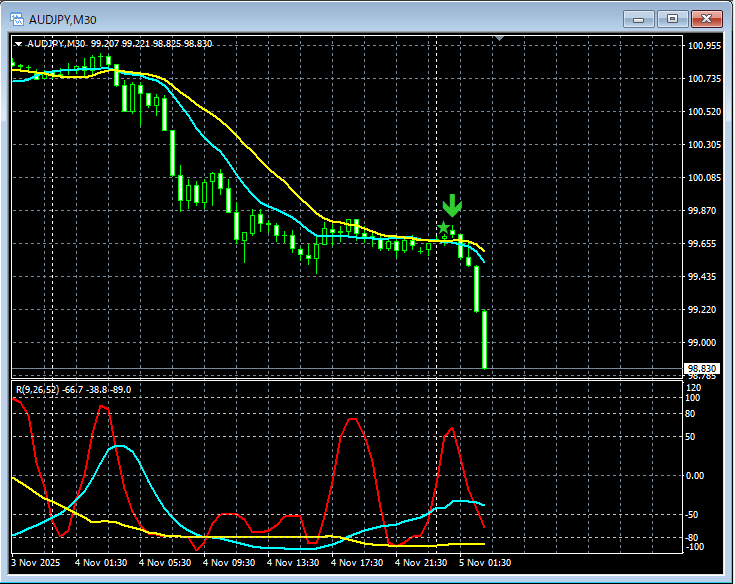This screenshot has width=735, height=584.
Task: Select the chart shift triangle marker
Action: 500,38
